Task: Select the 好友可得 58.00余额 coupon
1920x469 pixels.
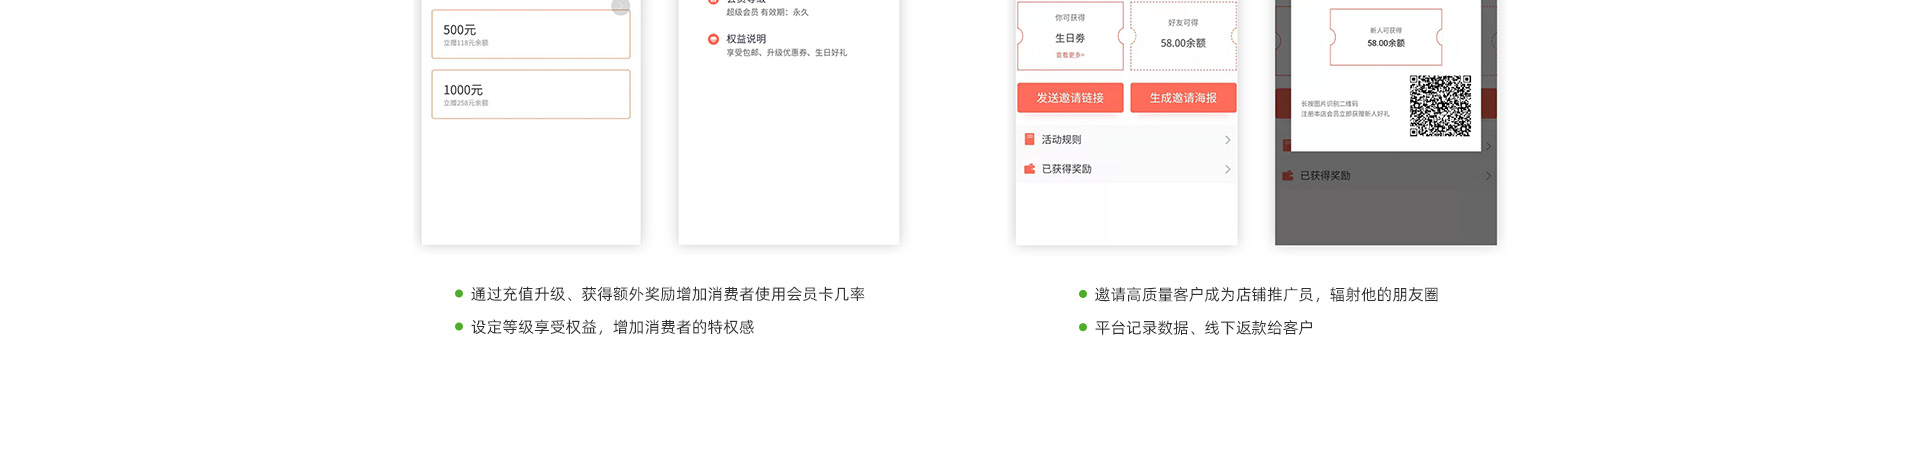Action: [1183, 38]
